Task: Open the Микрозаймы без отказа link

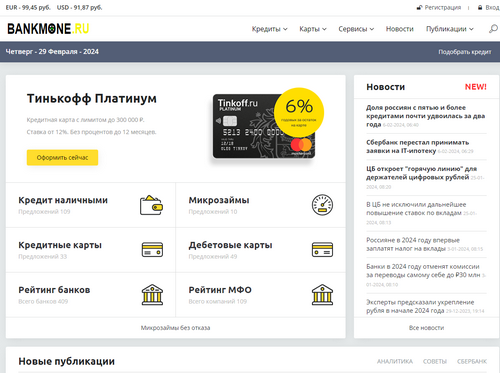Action: tap(175, 328)
